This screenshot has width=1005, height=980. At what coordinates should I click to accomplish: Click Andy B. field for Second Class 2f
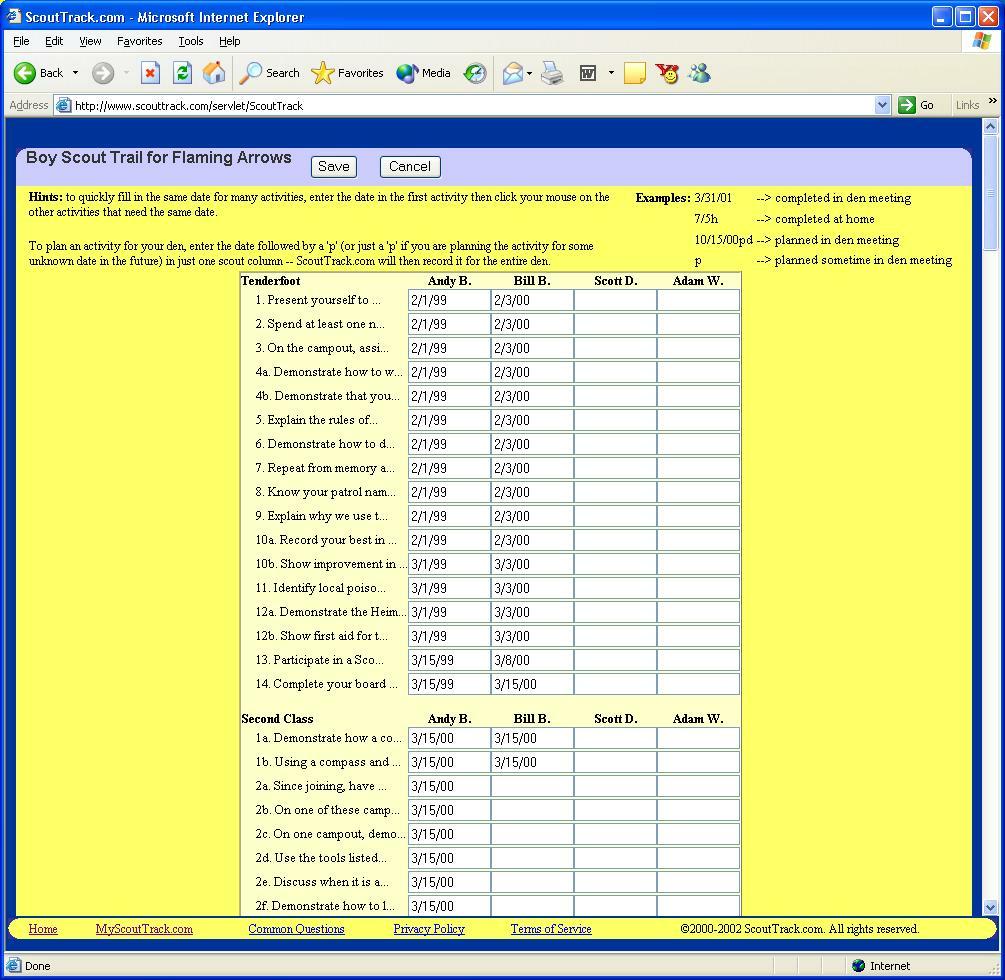click(x=449, y=906)
